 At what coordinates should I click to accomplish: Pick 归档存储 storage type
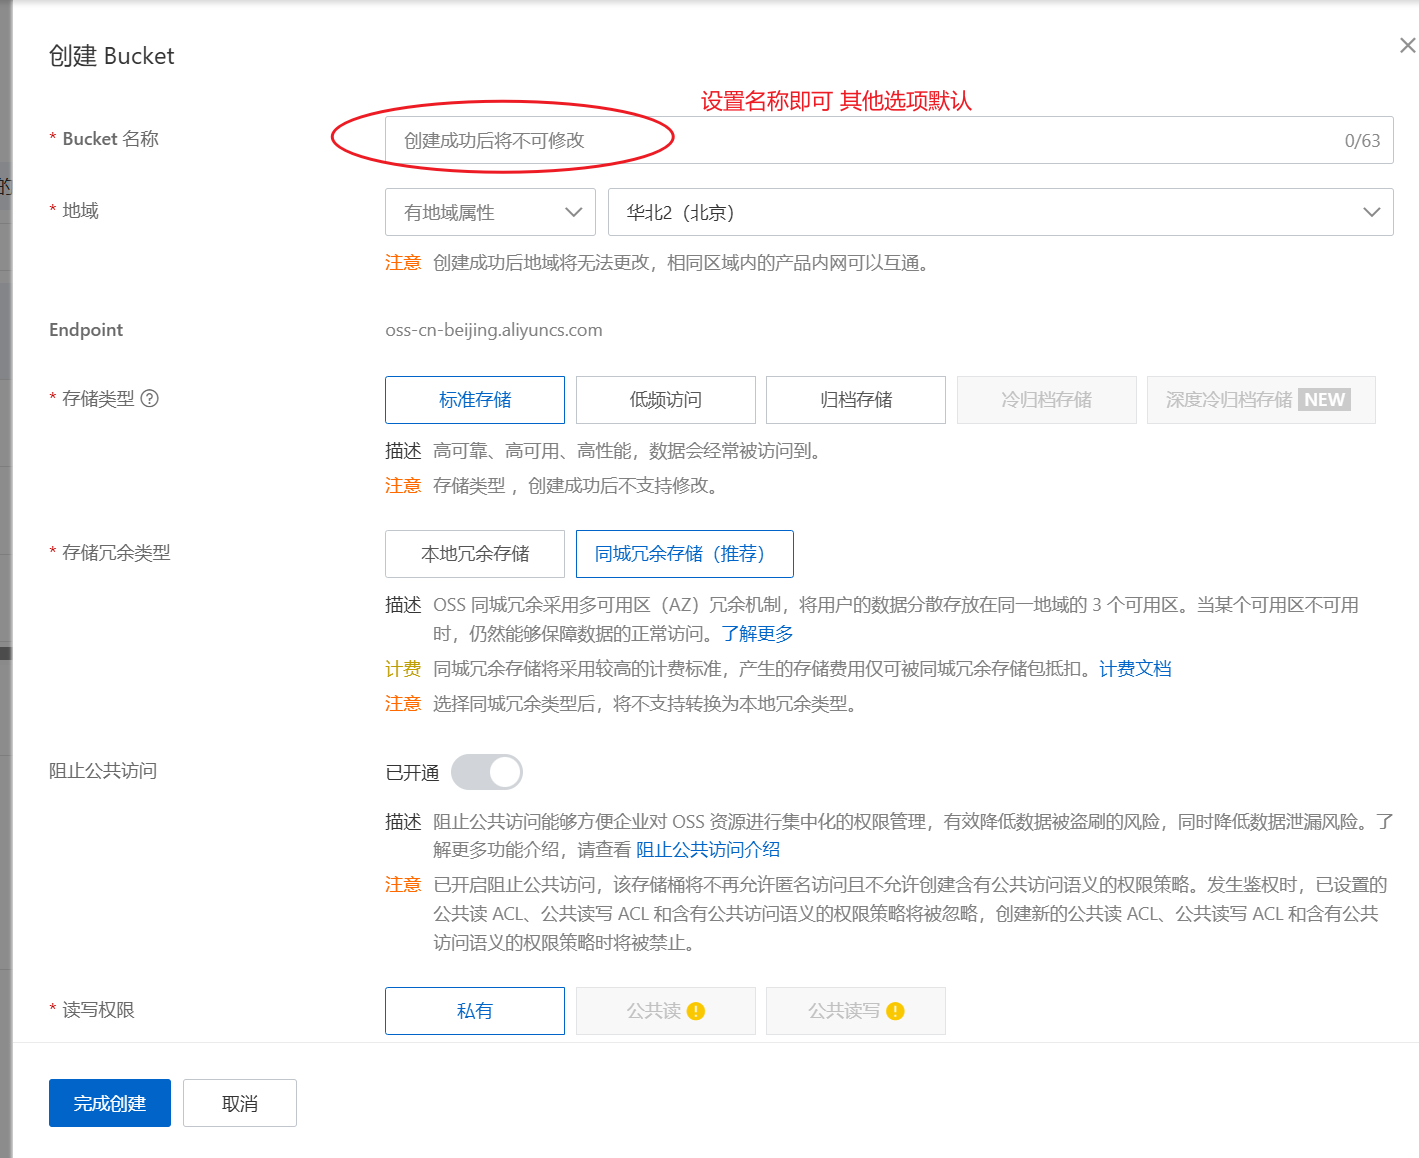855,400
